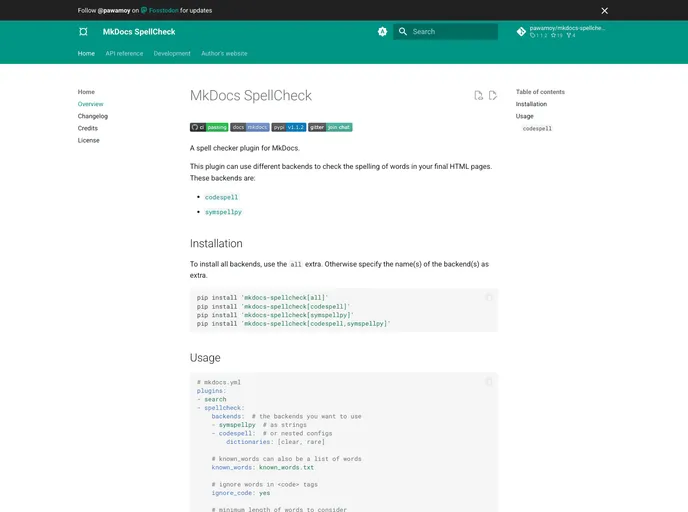
Task: Dismiss the announcement banner with X
Action: pyautogui.click(x=605, y=11)
